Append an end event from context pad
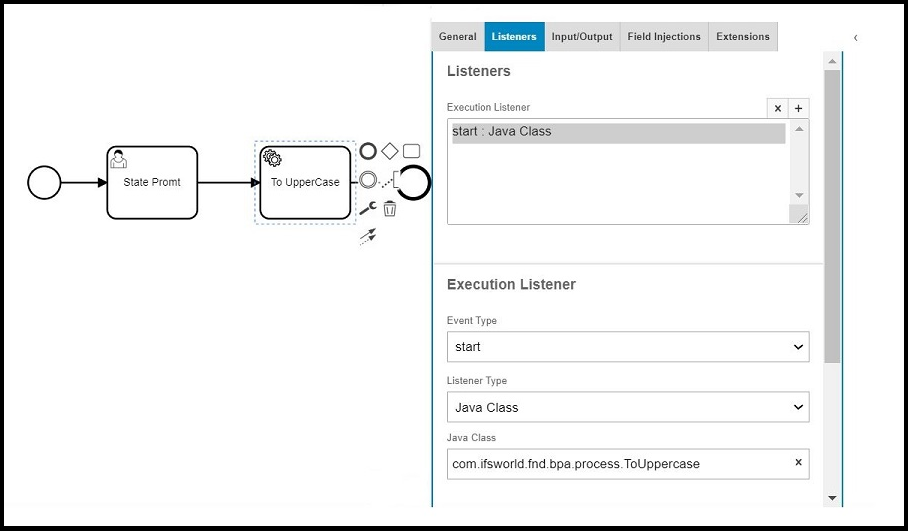This screenshot has width=908, height=532. coord(368,151)
